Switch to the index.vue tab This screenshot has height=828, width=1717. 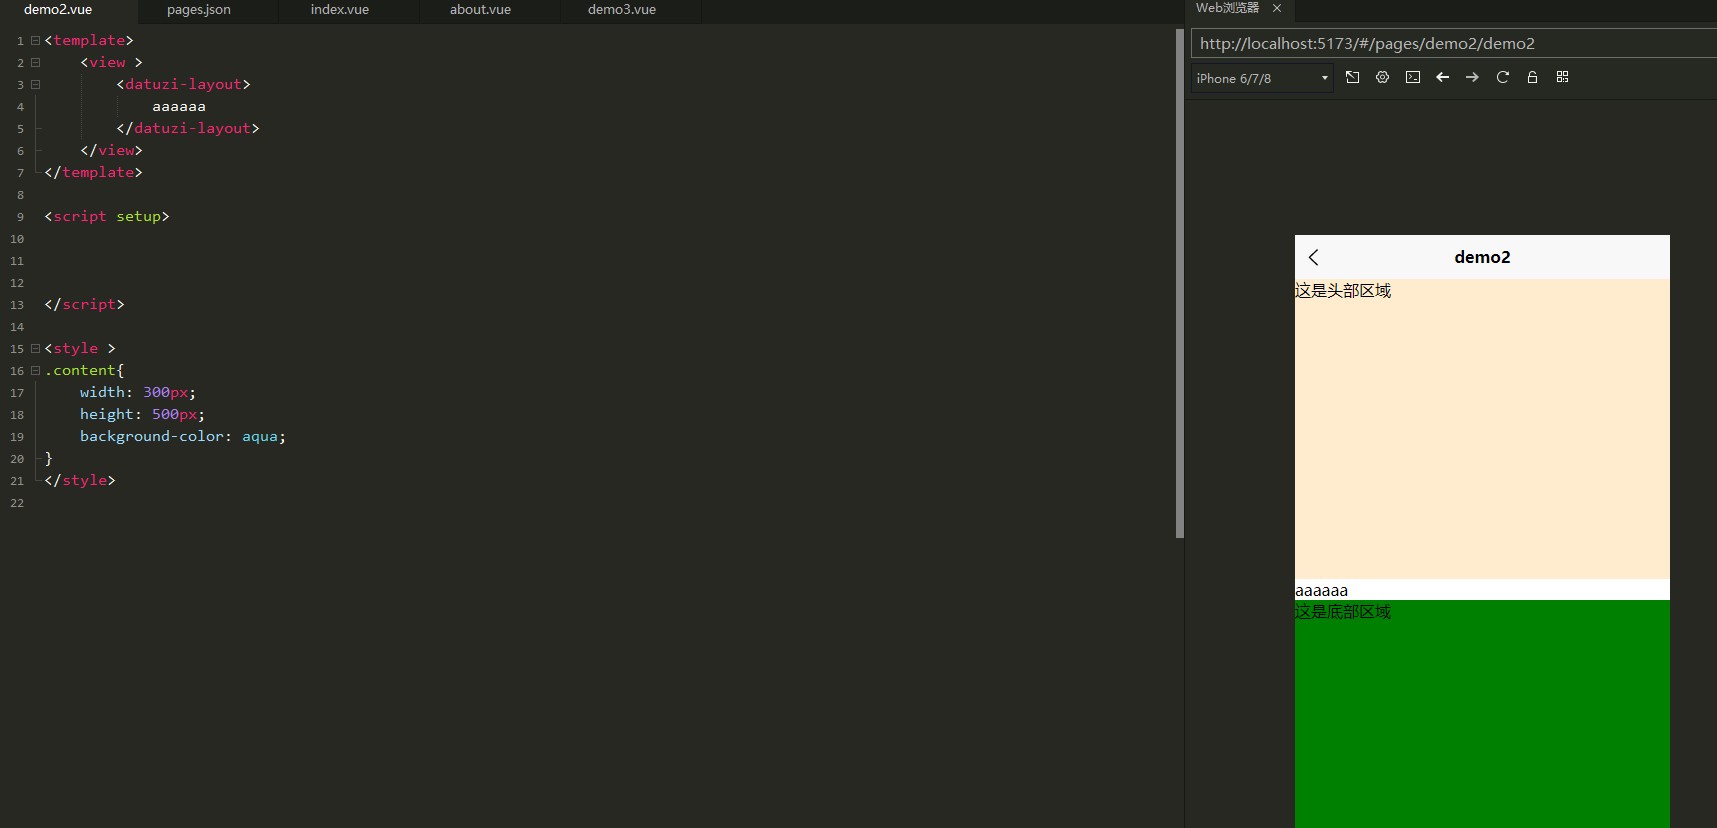point(340,10)
